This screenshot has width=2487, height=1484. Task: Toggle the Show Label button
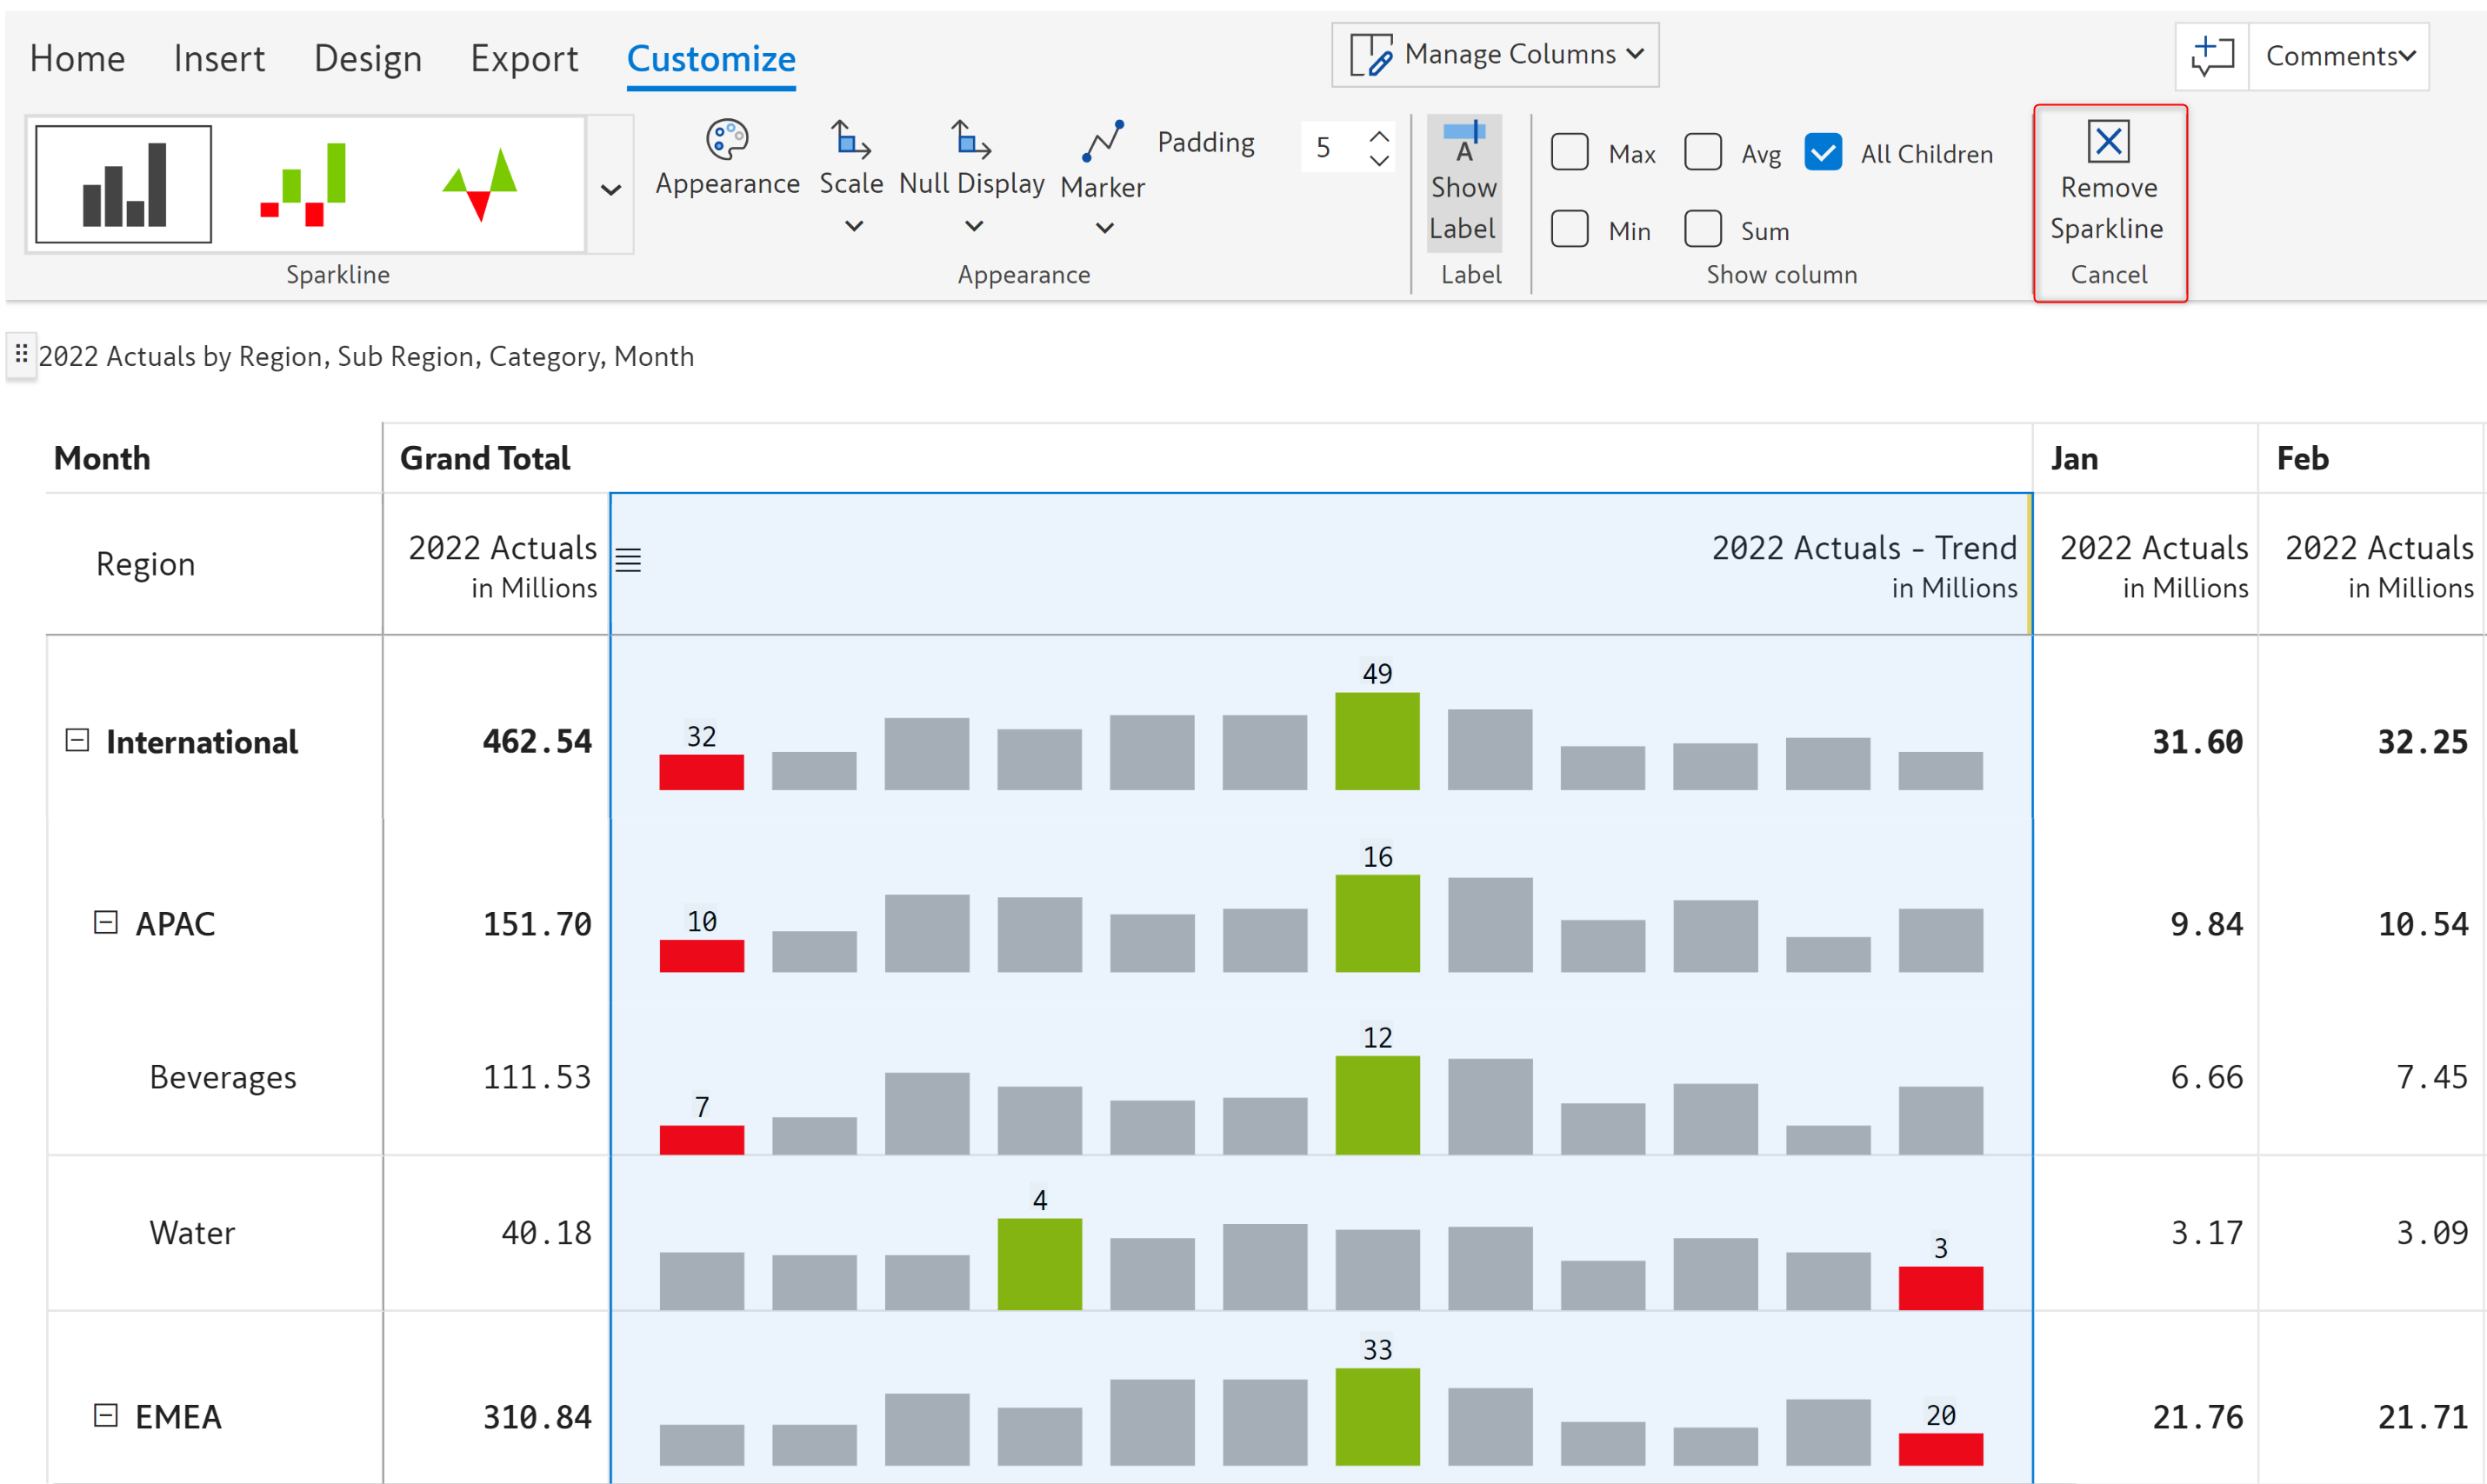tap(1463, 182)
